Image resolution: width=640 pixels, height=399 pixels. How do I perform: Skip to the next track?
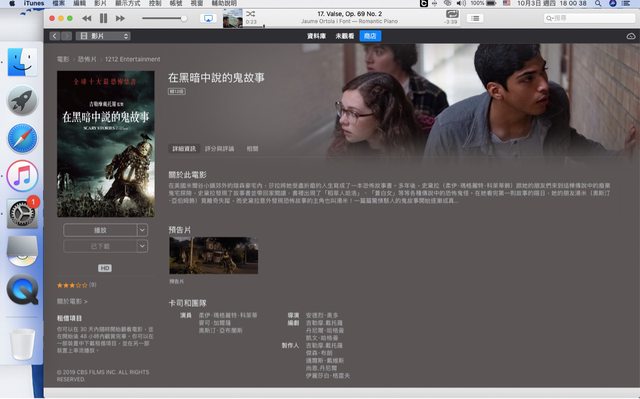coord(120,18)
